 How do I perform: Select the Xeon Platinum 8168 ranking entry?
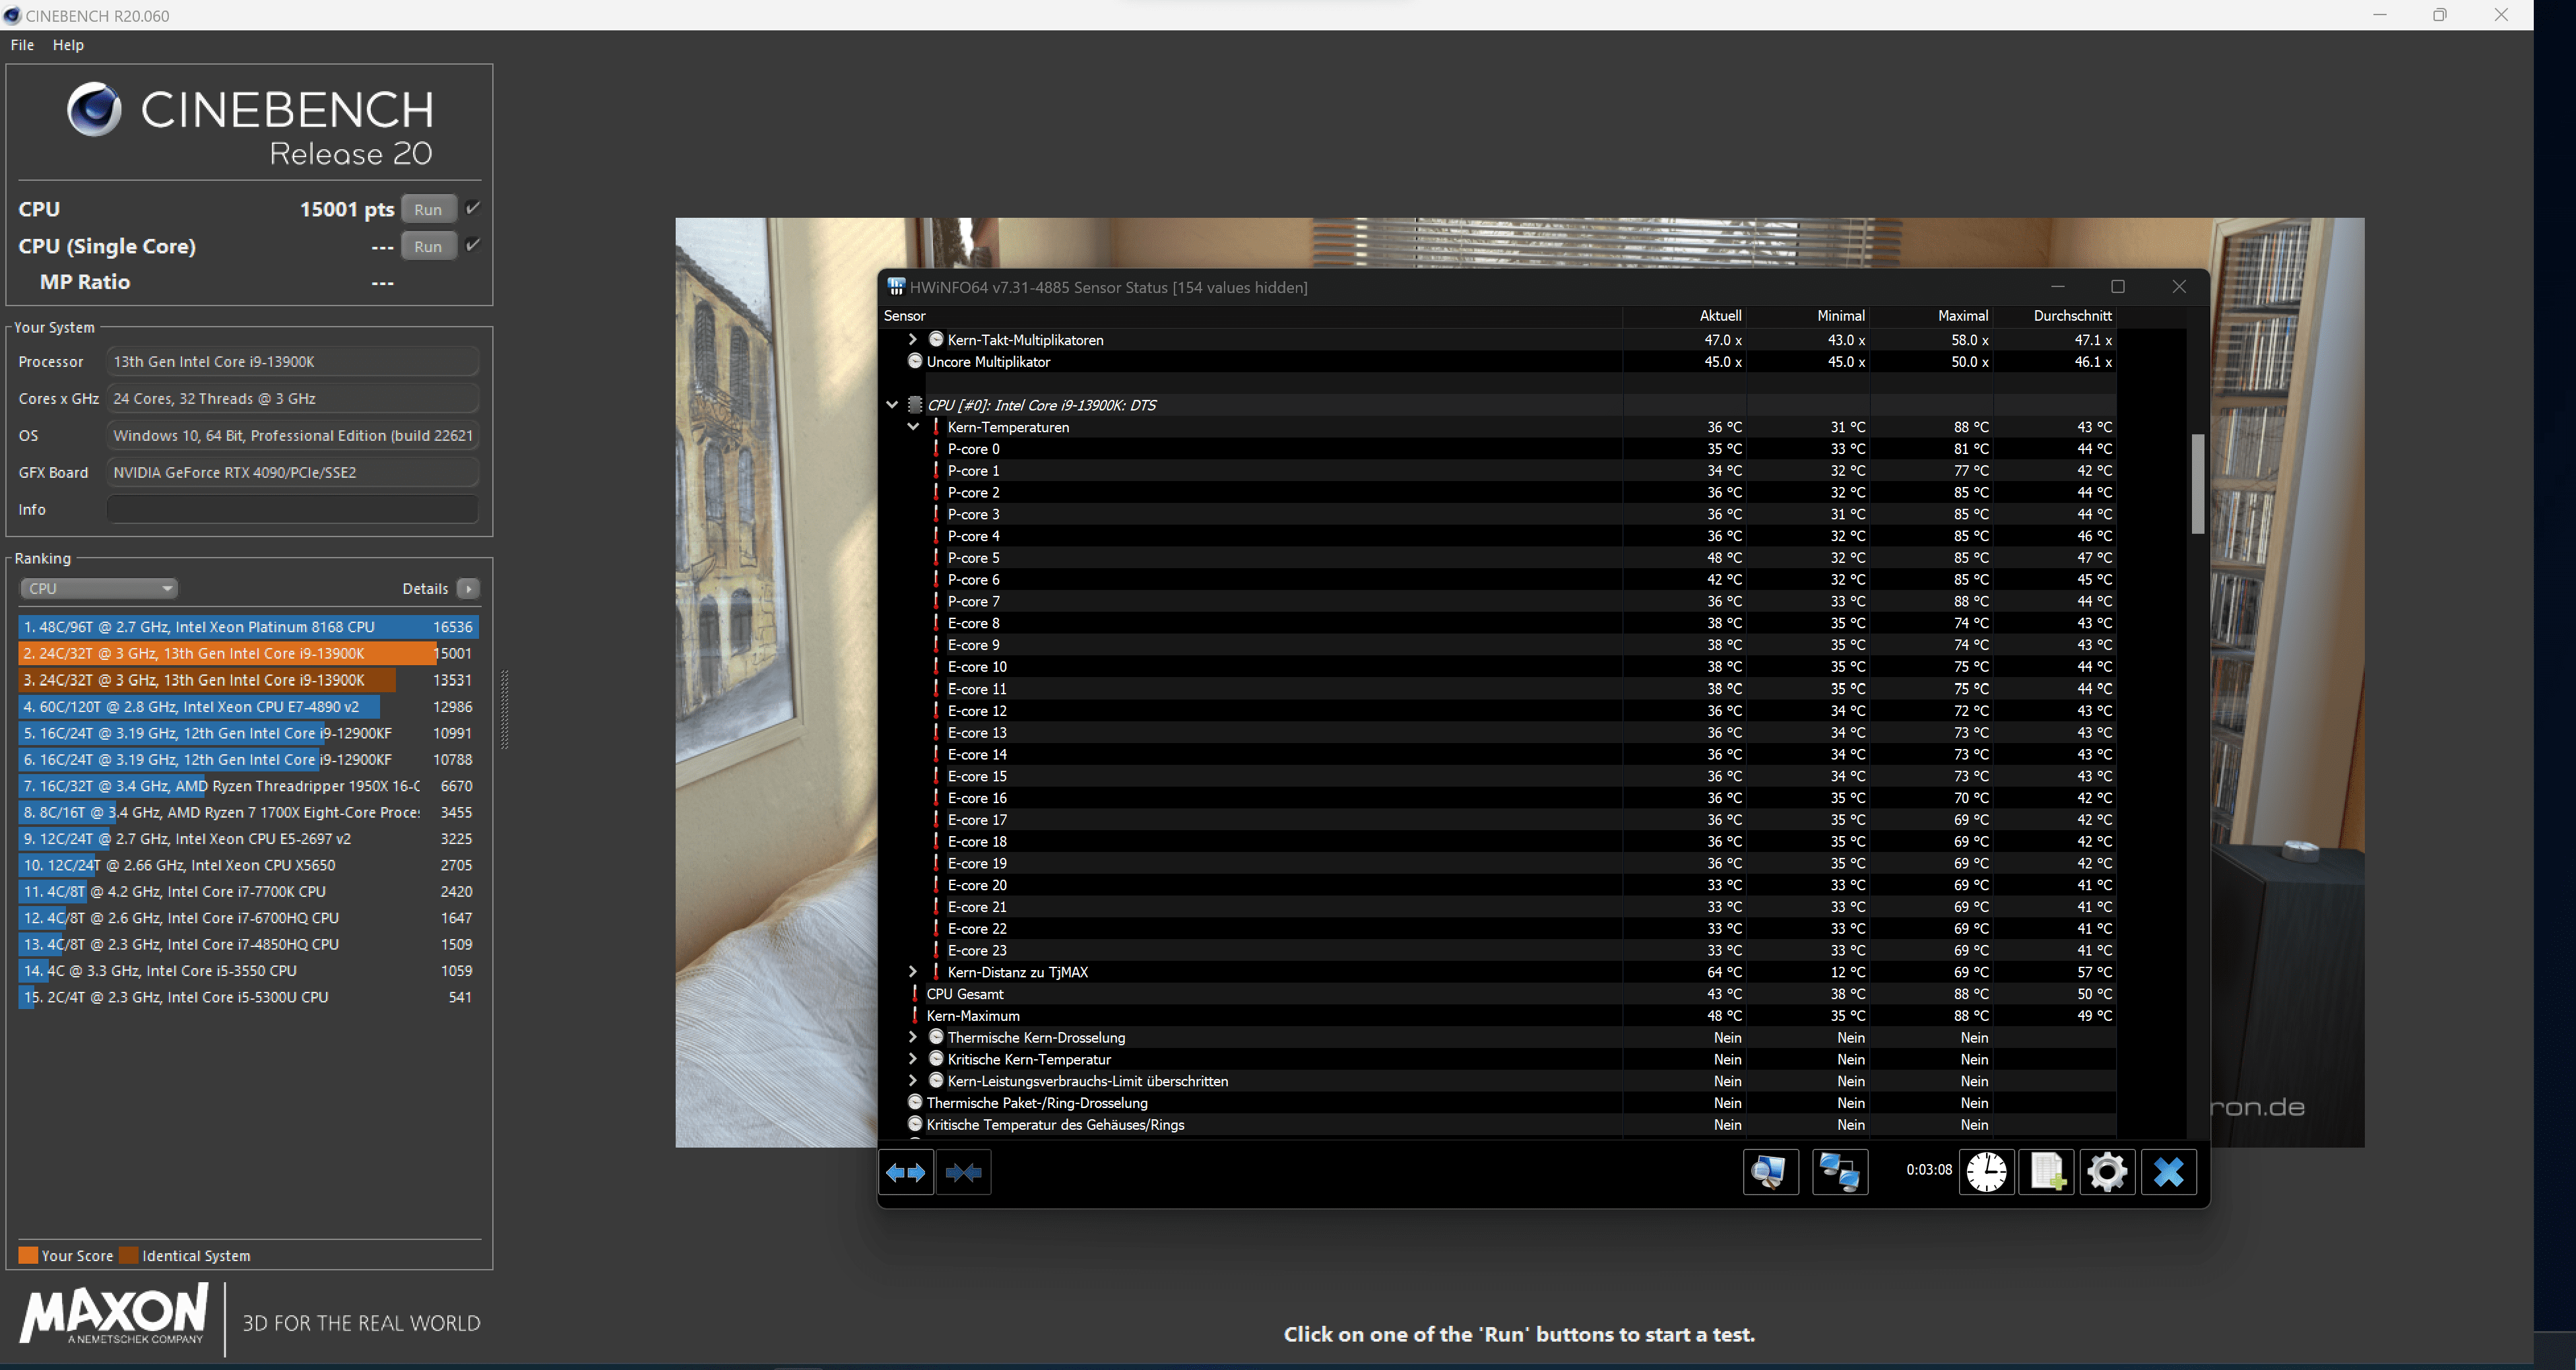pos(248,627)
